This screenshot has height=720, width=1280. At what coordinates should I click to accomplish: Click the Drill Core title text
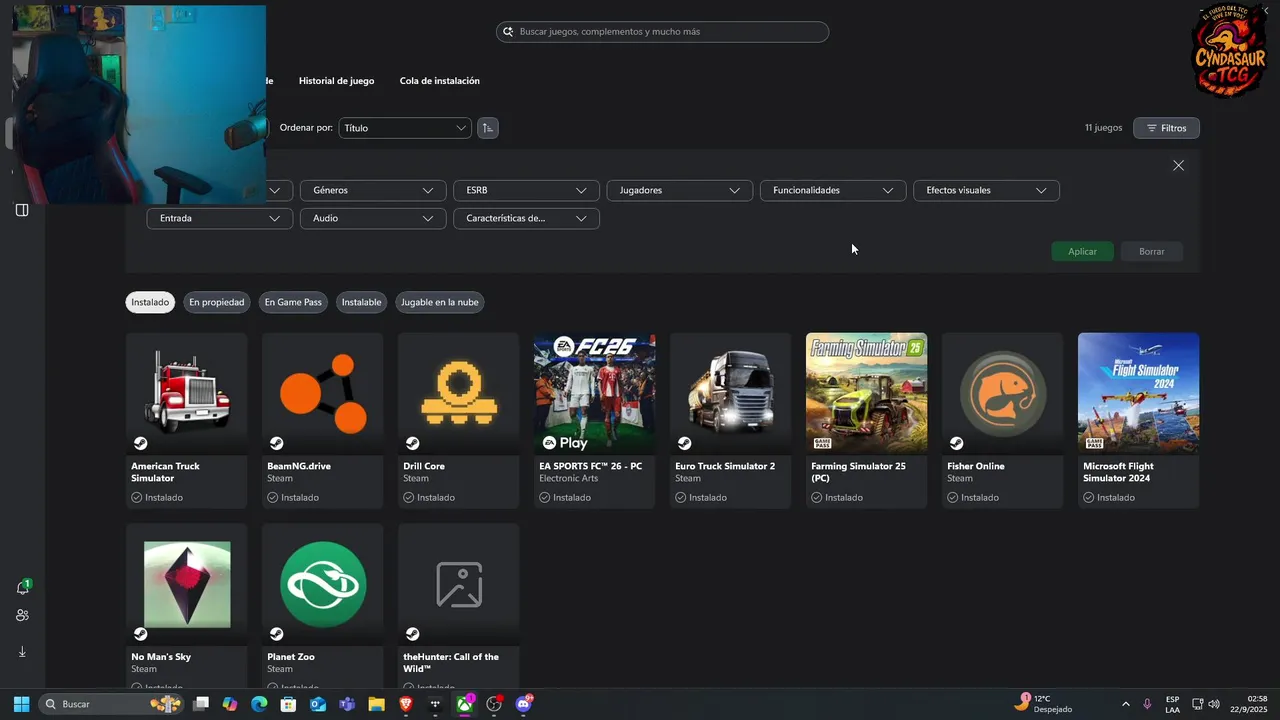[x=424, y=466]
